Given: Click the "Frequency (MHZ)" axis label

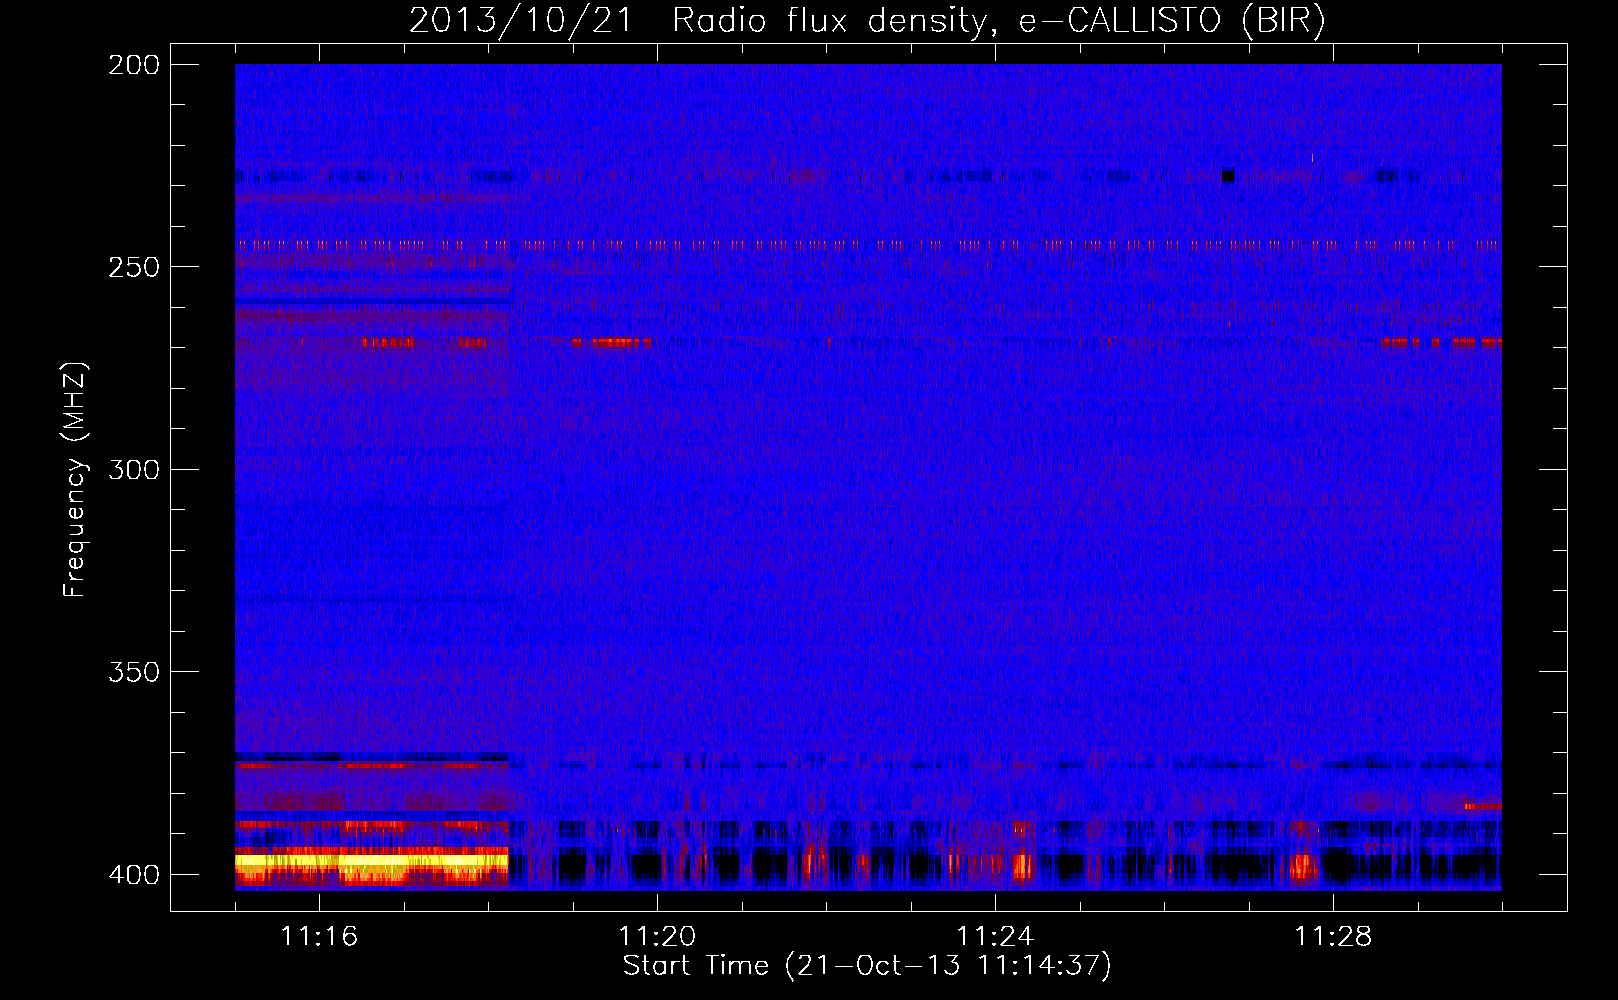Looking at the screenshot, I should pyautogui.click(x=75, y=480).
